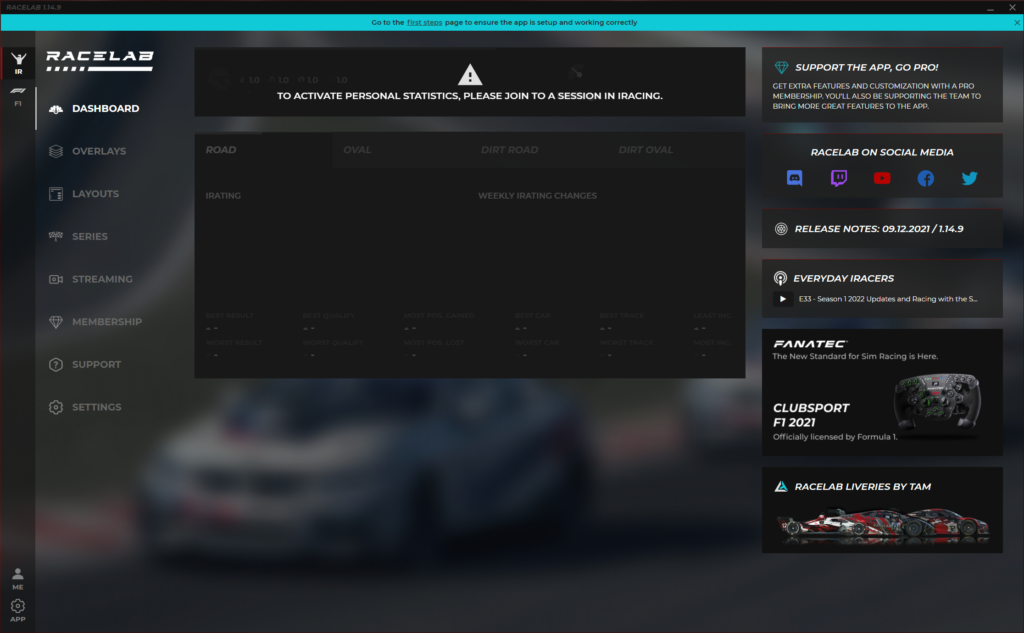Open the Fanatec ClubSport F1 2021 ad

[x=882, y=392]
